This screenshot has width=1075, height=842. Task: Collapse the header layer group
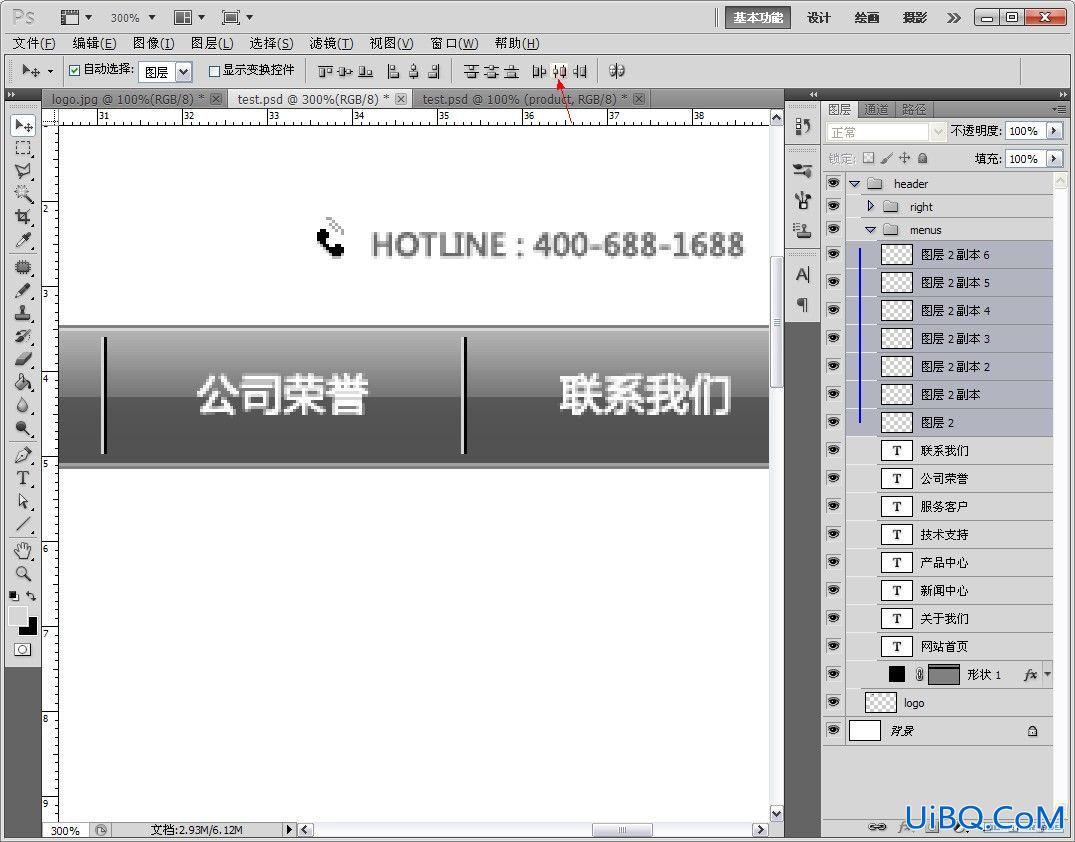pyautogui.click(x=854, y=184)
